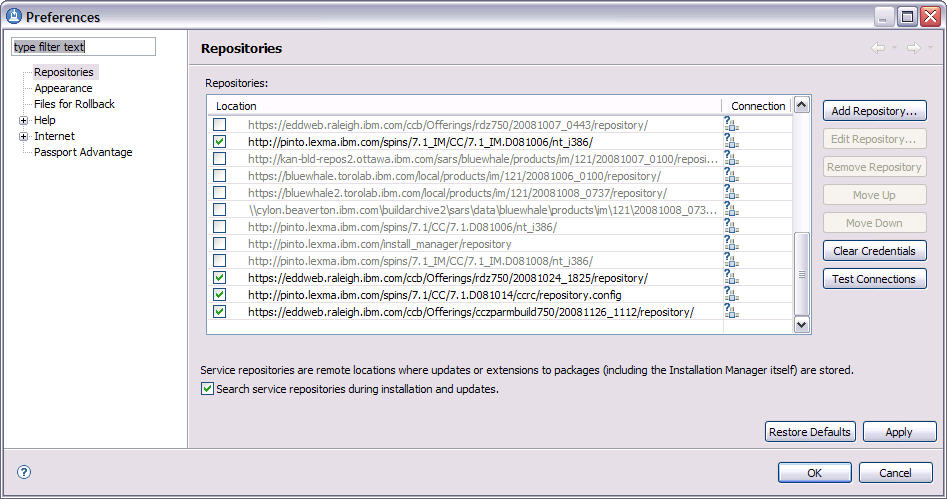Toggle Search service repositories during installation checkbox
Viewport: 947px width, 499px height.
207,388
